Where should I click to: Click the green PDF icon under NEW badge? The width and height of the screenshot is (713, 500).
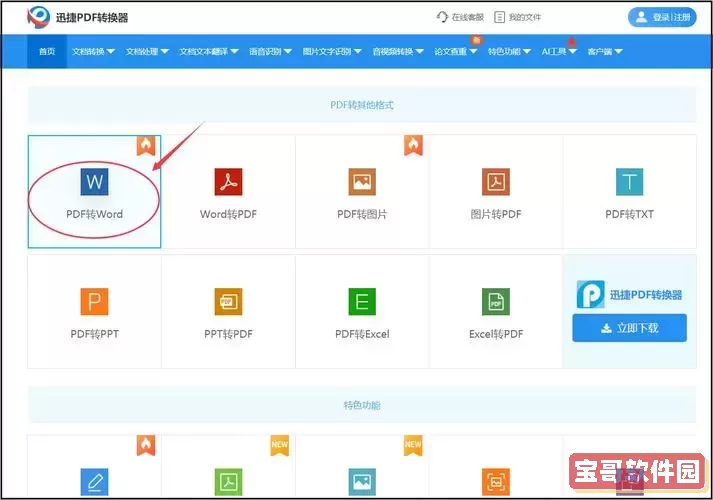228,482
